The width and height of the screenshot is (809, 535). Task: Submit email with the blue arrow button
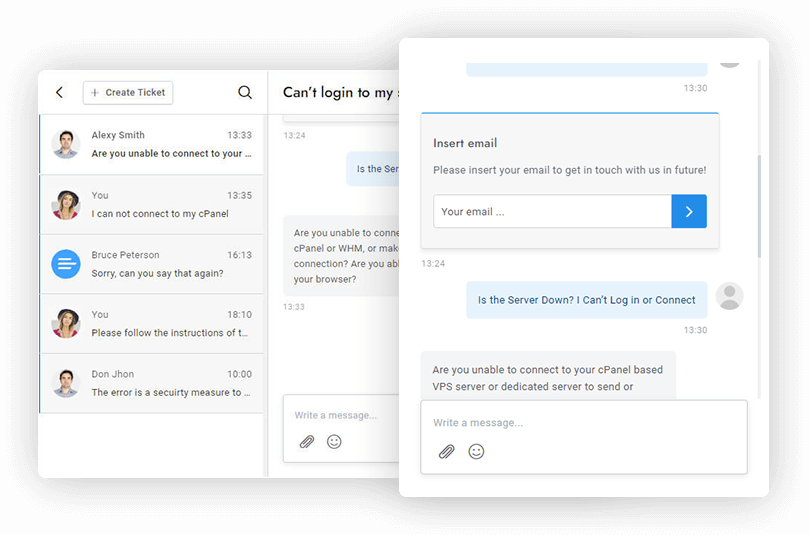[x=689, y=211]
